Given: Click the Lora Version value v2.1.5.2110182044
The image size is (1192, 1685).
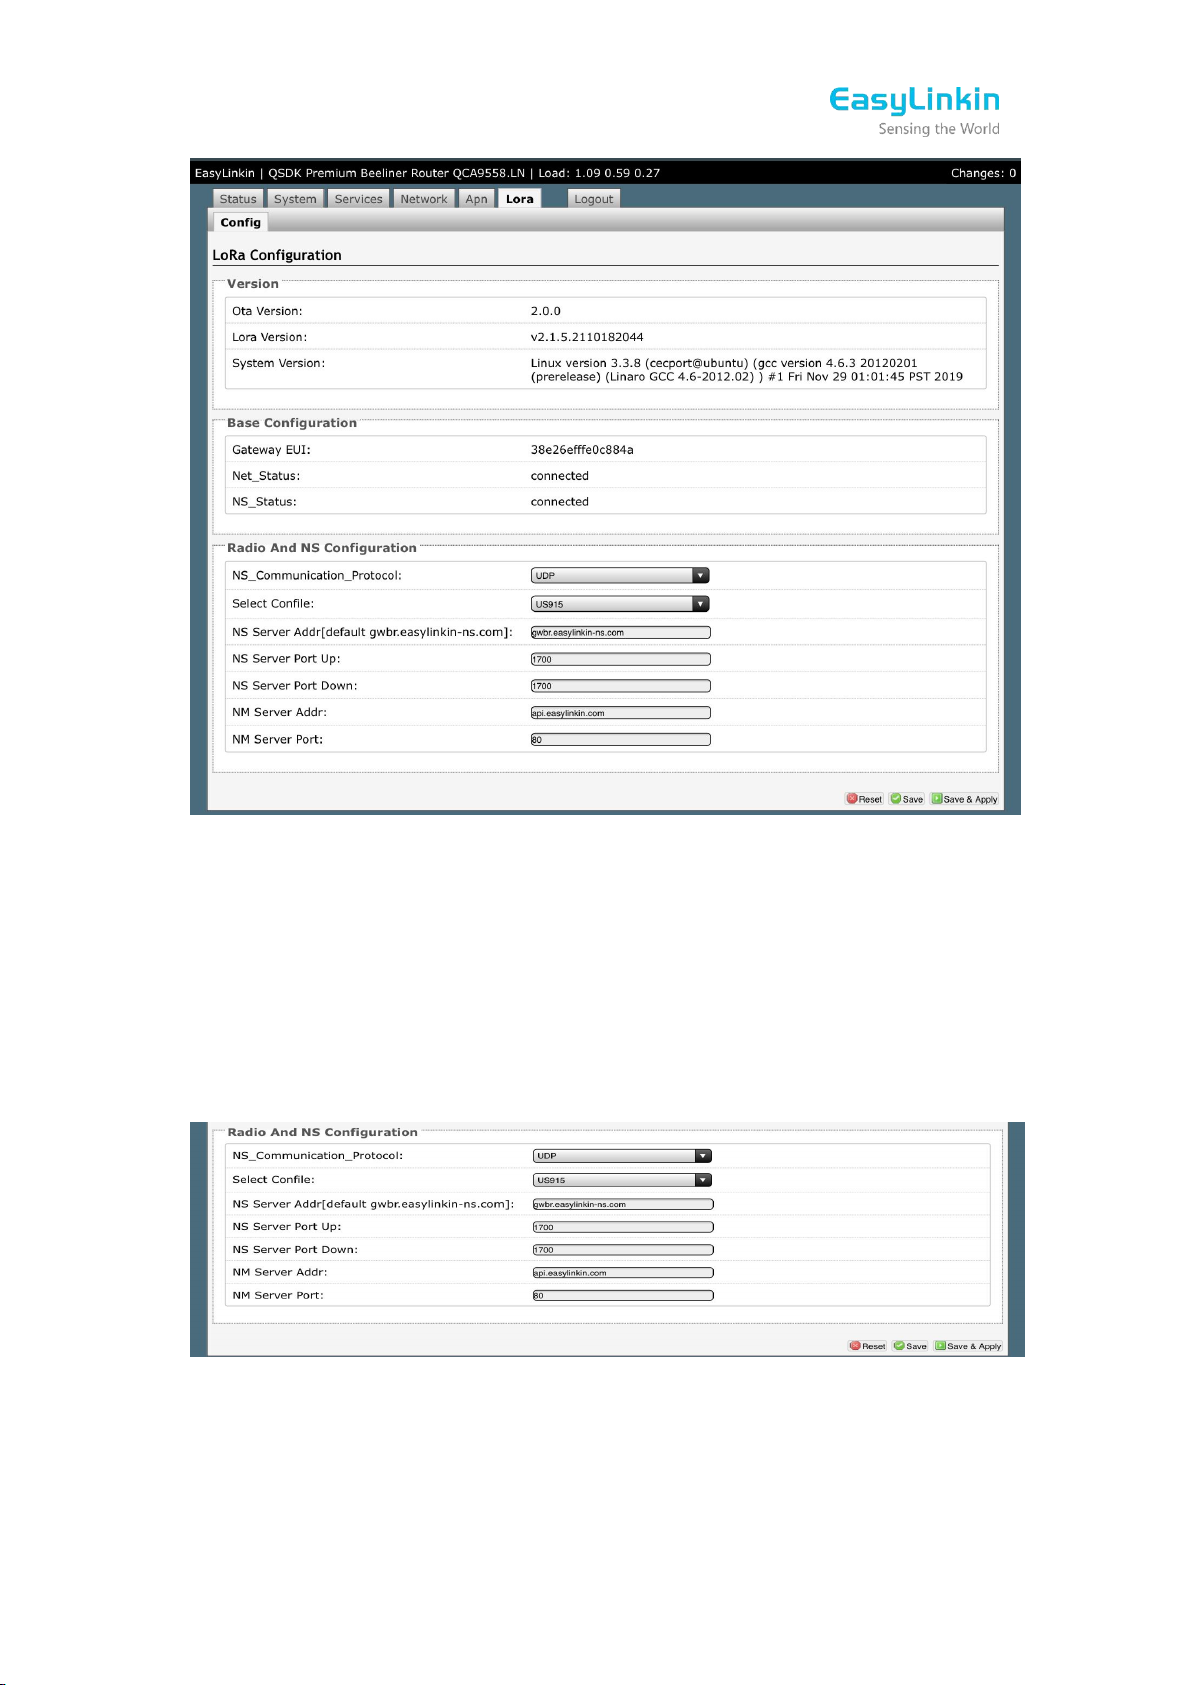Looking at the screenshot, I should (x=587, y=337).
